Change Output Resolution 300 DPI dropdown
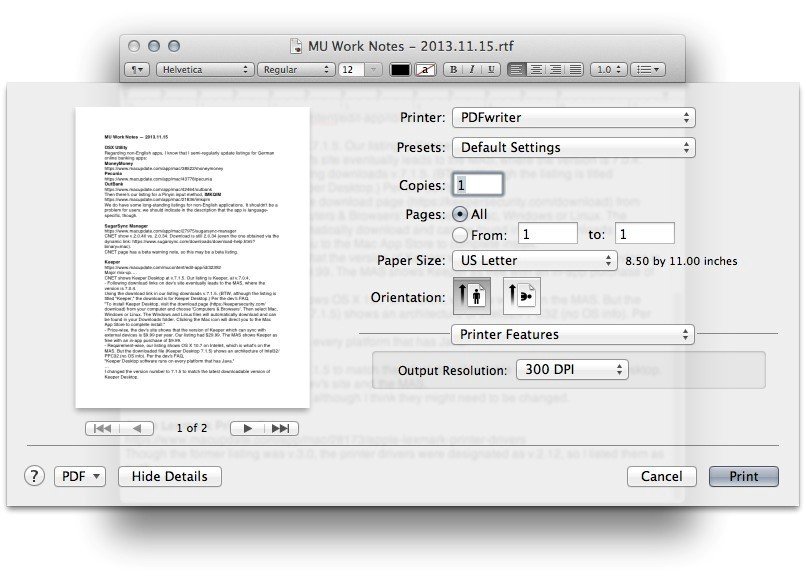The image size is (806, 582). (x=572, y=370)
